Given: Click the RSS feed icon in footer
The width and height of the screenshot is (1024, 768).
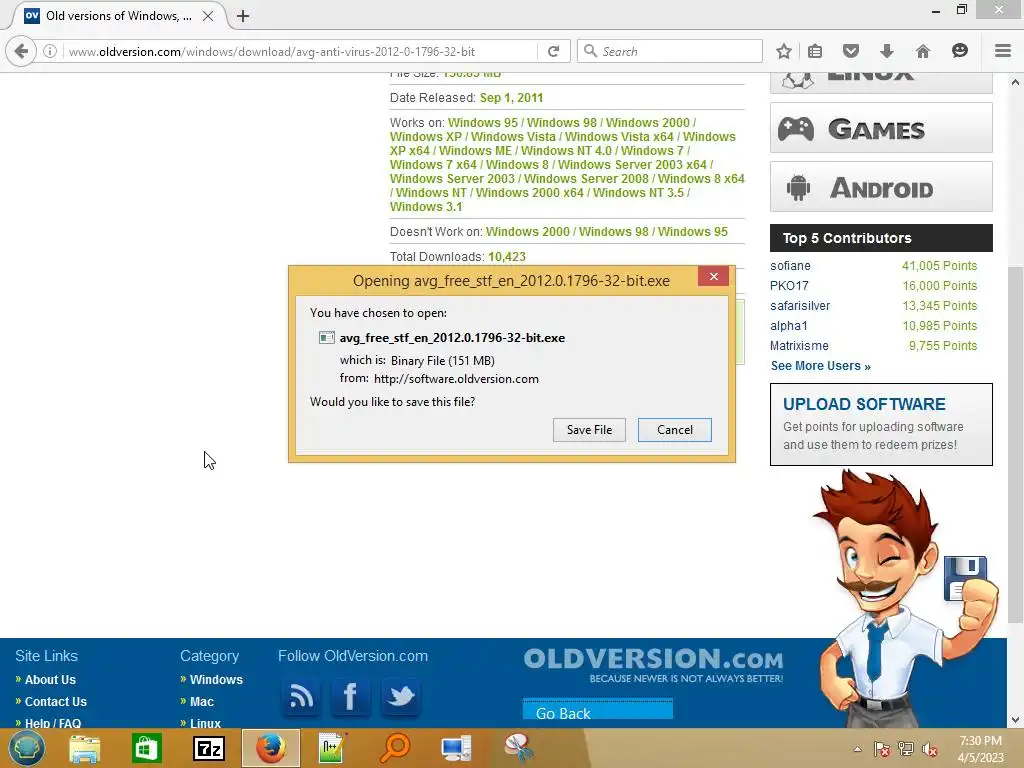Looking at the screenshot, I should pos(301,696).
